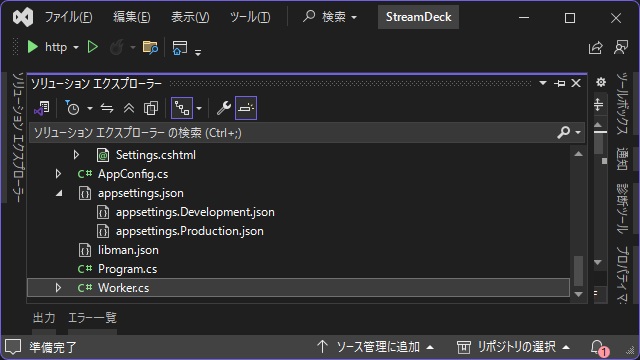Screen dimensions: 640x360
Task: Click the Solution Explorer scroll down arrow
Action: [578, 294]
